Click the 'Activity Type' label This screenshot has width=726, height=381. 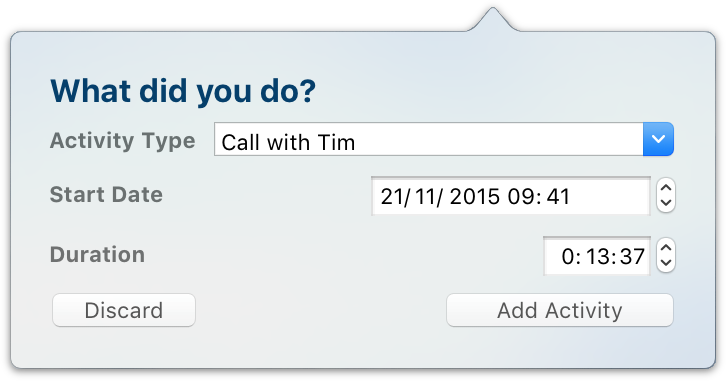point(123,141)
